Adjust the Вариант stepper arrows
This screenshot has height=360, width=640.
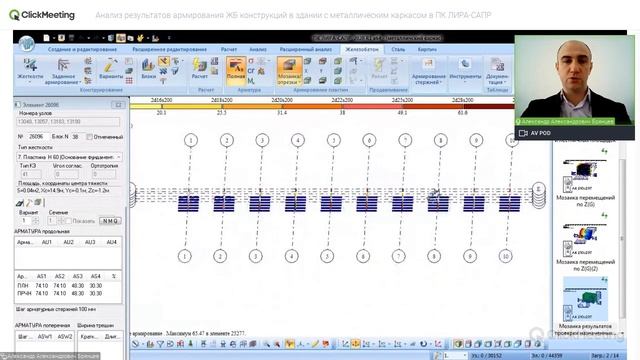pos(36,221)
